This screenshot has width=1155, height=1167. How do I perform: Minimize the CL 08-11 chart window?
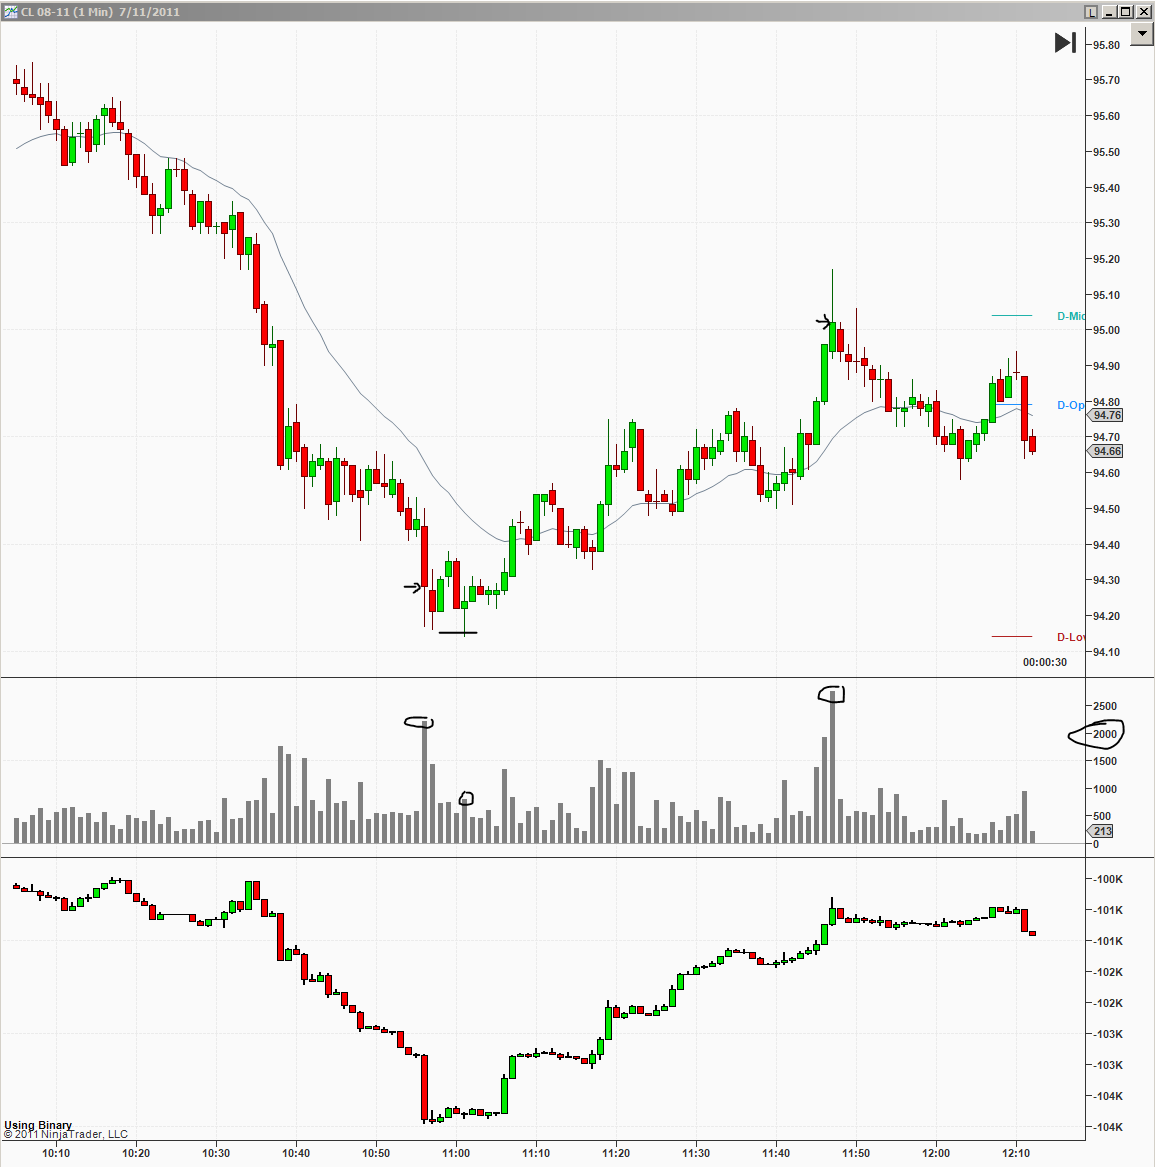point(1109,11)
